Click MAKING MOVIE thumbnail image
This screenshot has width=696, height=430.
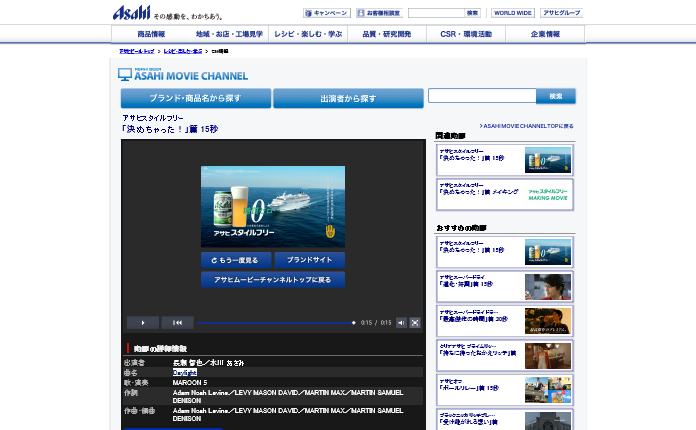coord(548,195)
